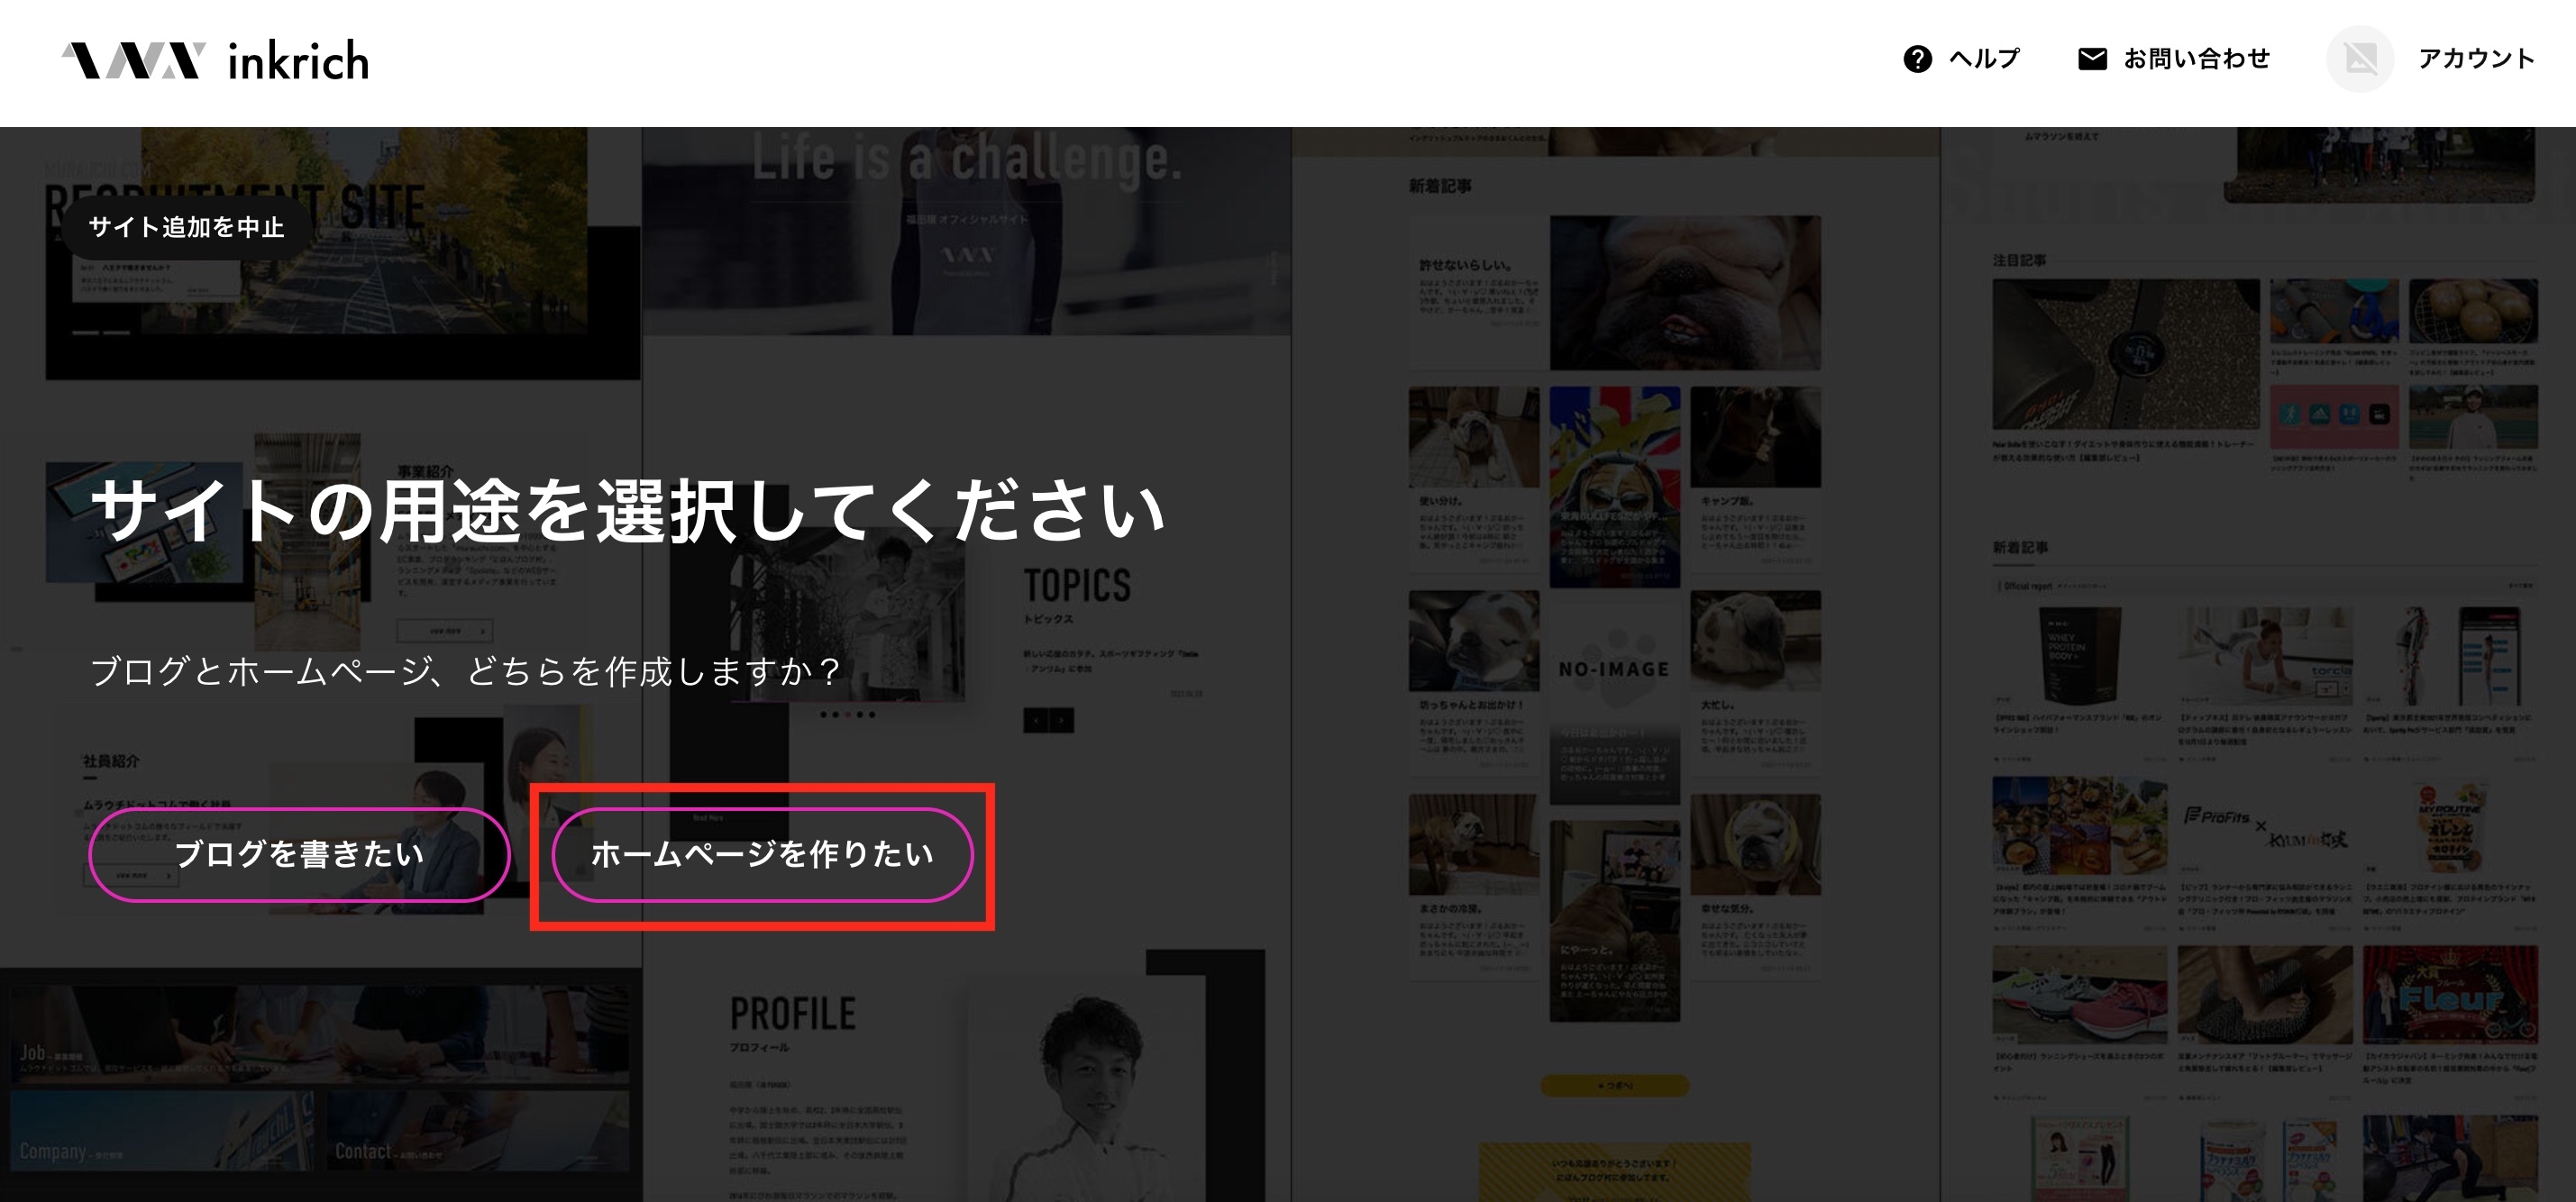Screen dimensions: 2576x1202
Task: Click the account avatar icon
Action: [2360, 59]
